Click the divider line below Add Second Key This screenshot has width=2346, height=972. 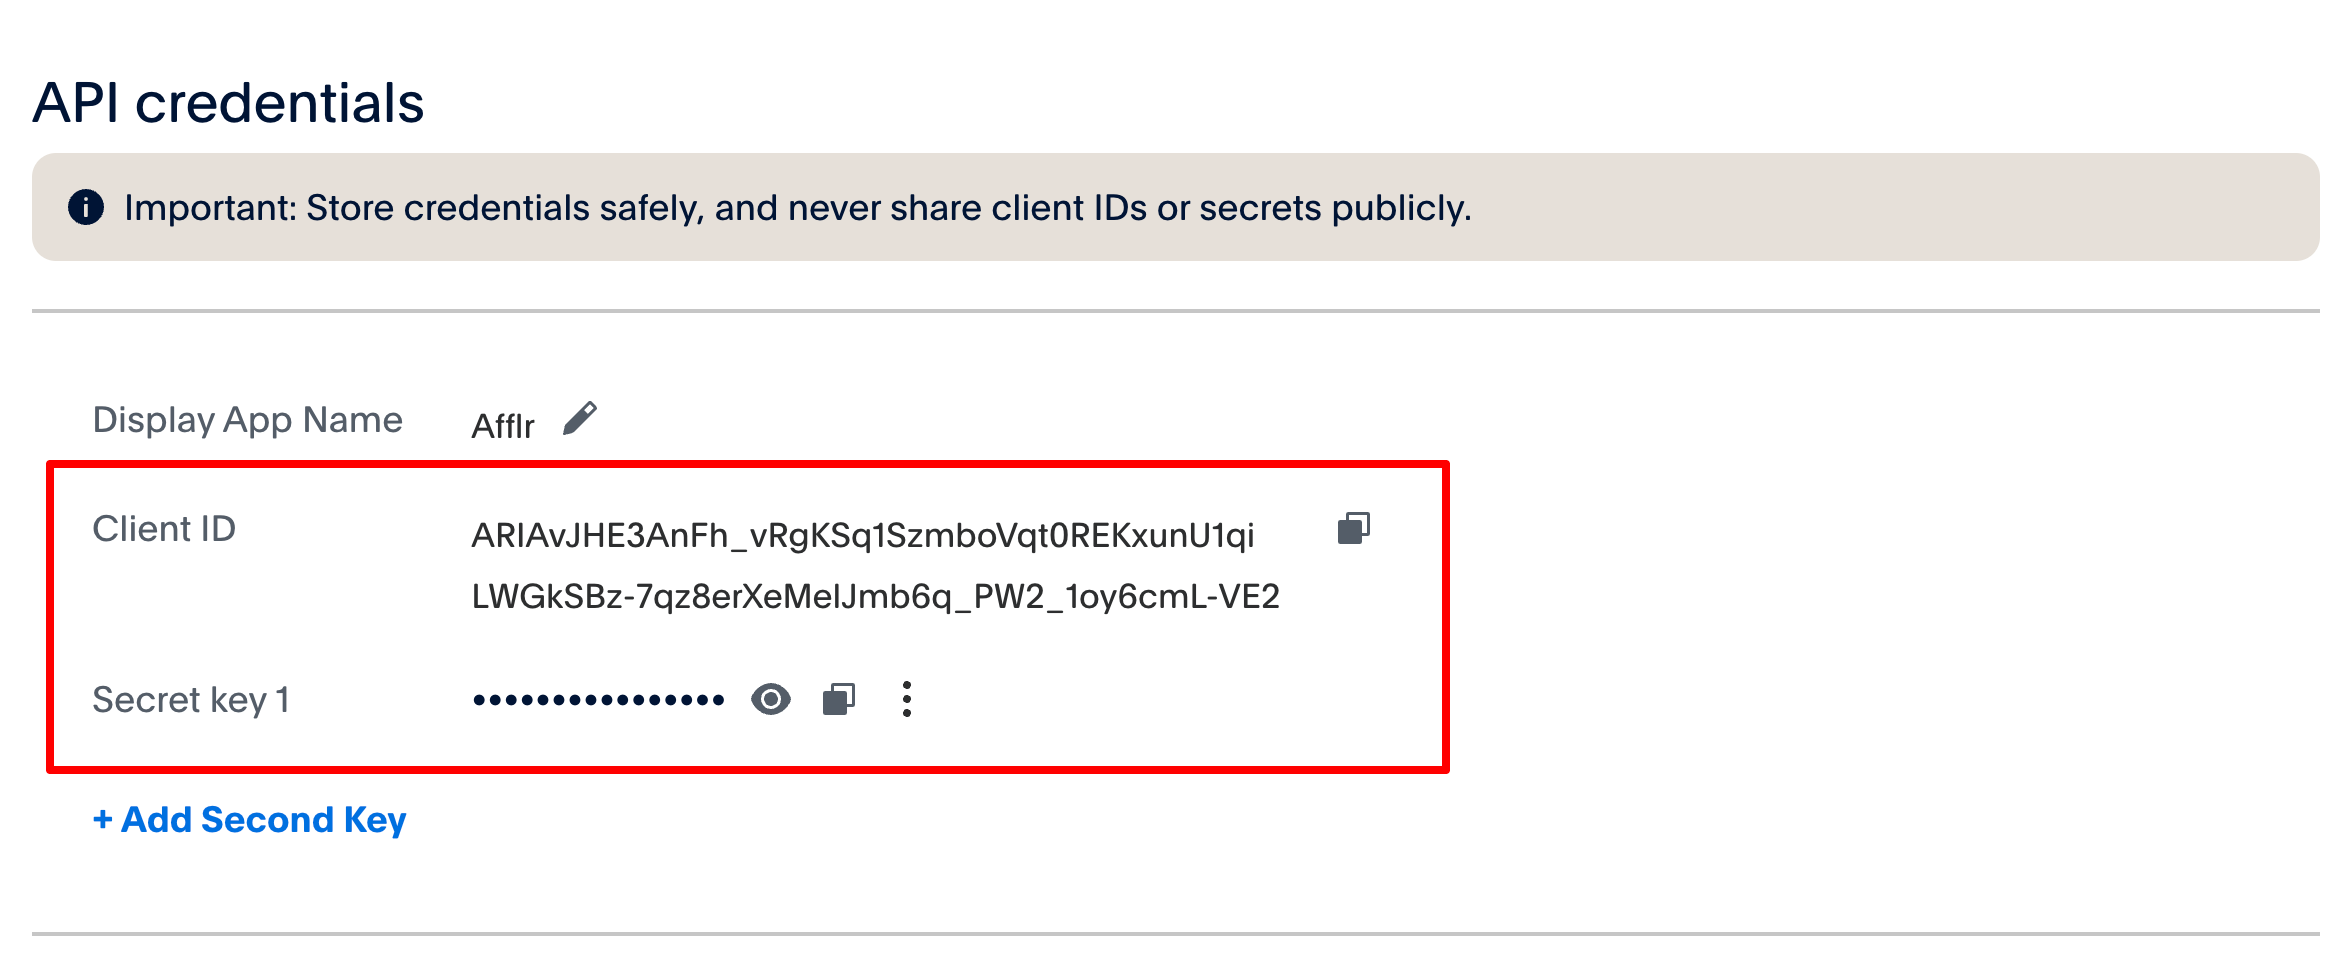[x=1175, y=934]
